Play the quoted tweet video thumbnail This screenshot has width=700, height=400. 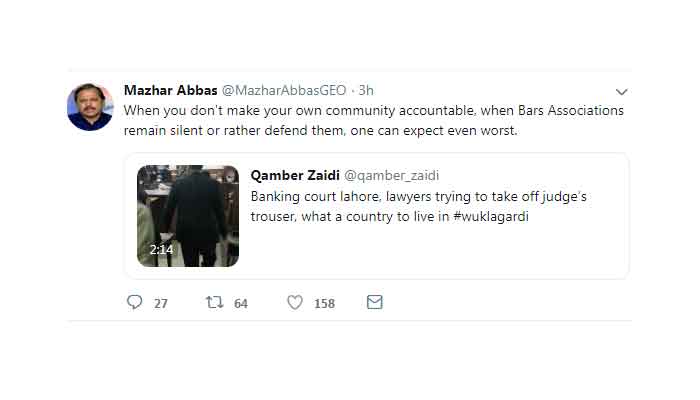pos(188,216)
